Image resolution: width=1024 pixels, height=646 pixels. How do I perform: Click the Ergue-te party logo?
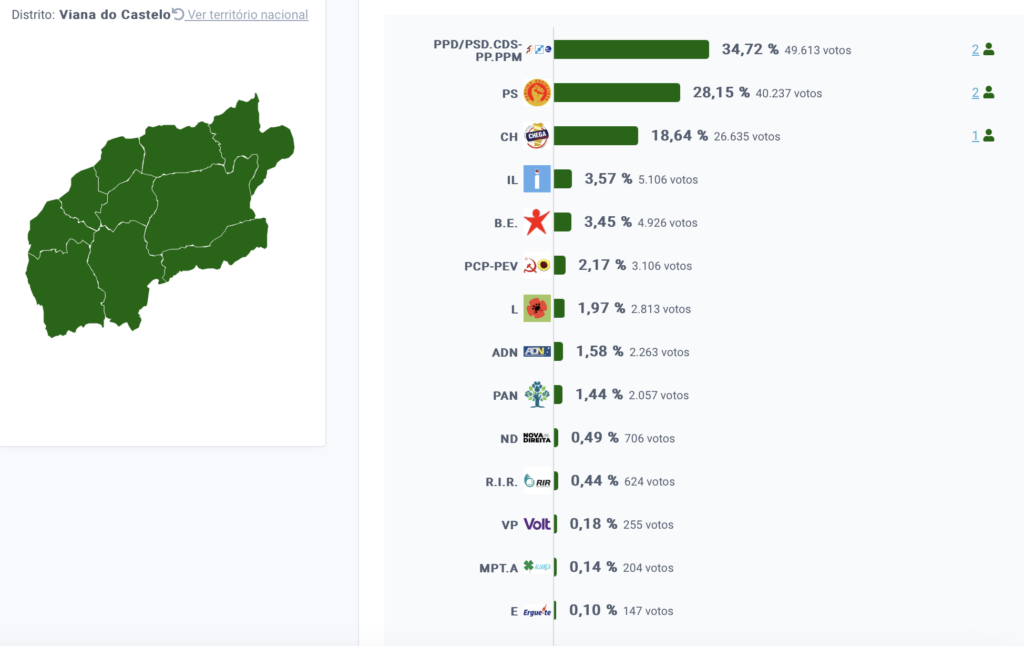pyautogui.click(x=537, y=611)
